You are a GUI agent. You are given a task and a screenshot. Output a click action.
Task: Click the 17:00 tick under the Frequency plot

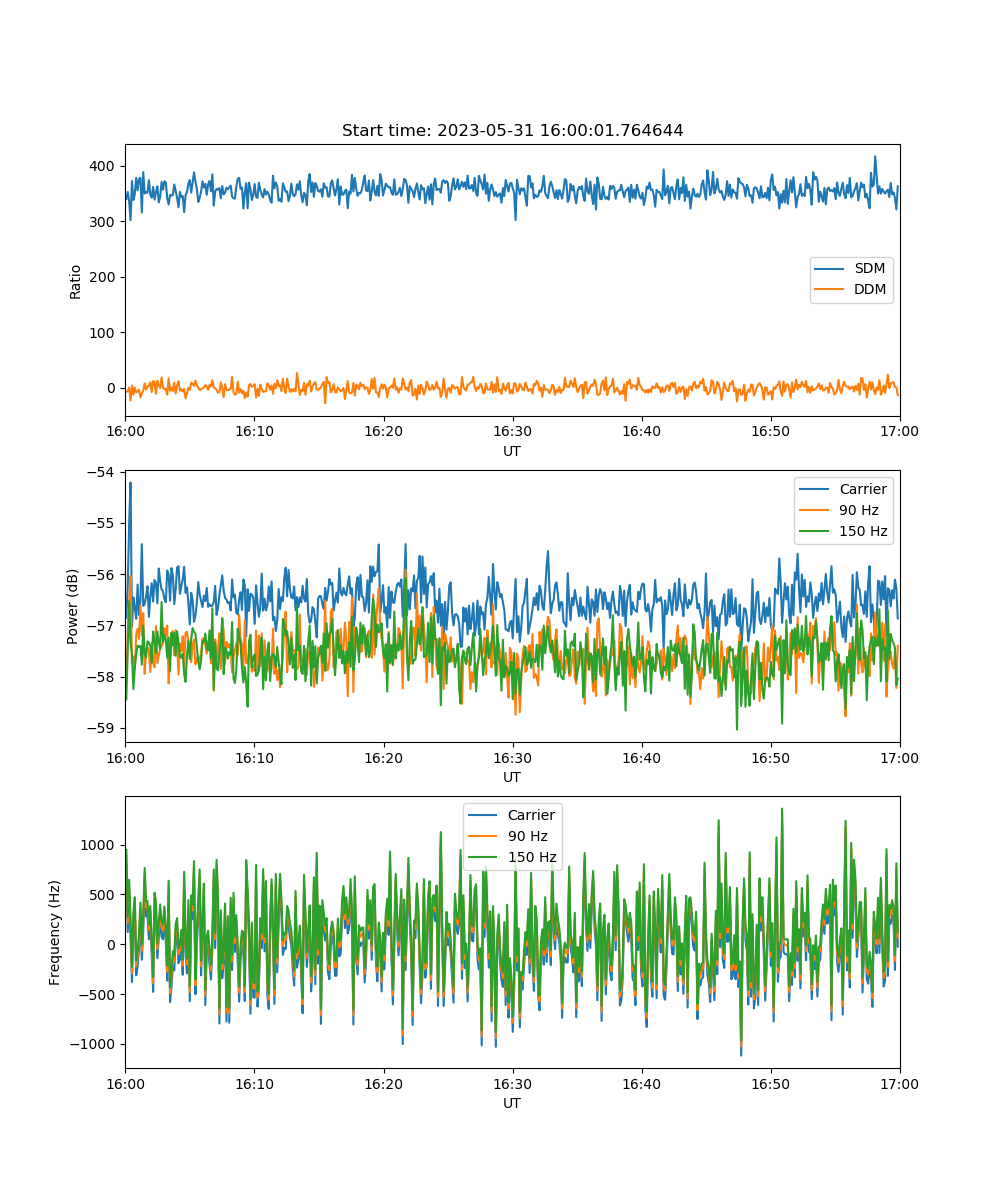pyautogui.click(x=900, y=1083)
